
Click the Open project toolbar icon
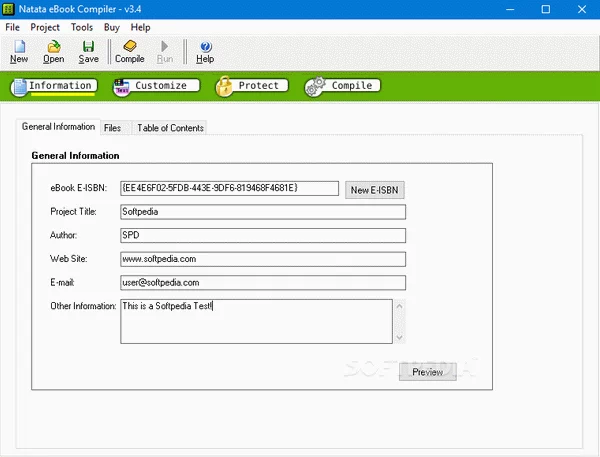coord(54,52)
